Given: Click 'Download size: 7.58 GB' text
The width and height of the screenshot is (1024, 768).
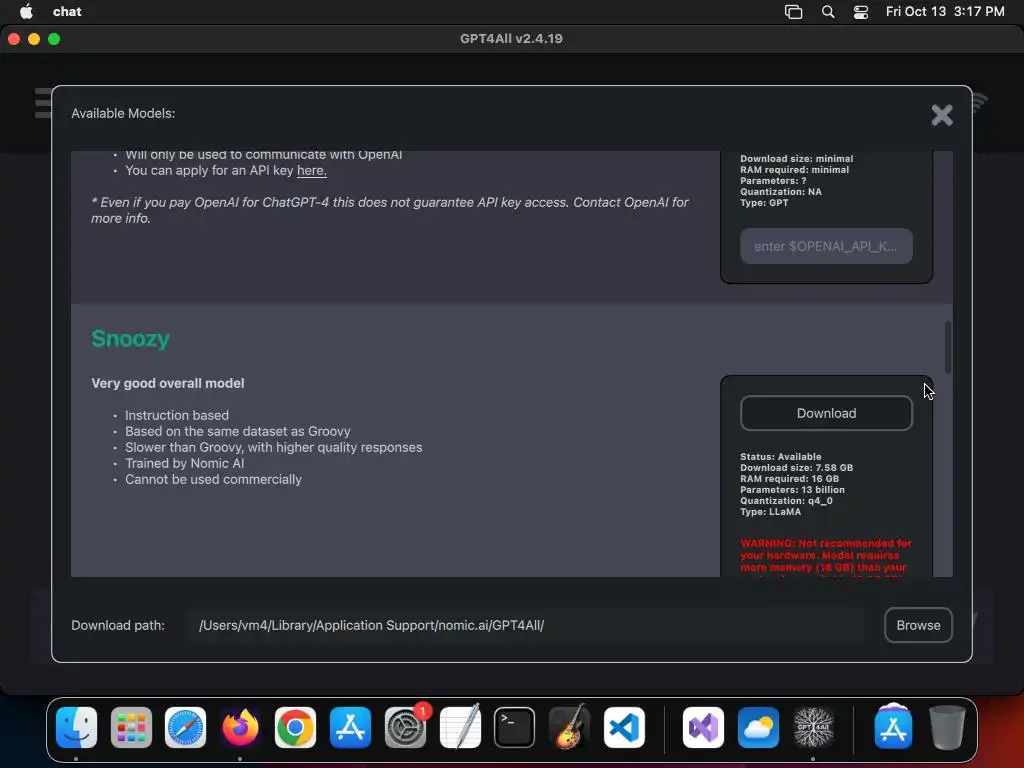Looking at the screenshot, I should click(x=797, y=468).
